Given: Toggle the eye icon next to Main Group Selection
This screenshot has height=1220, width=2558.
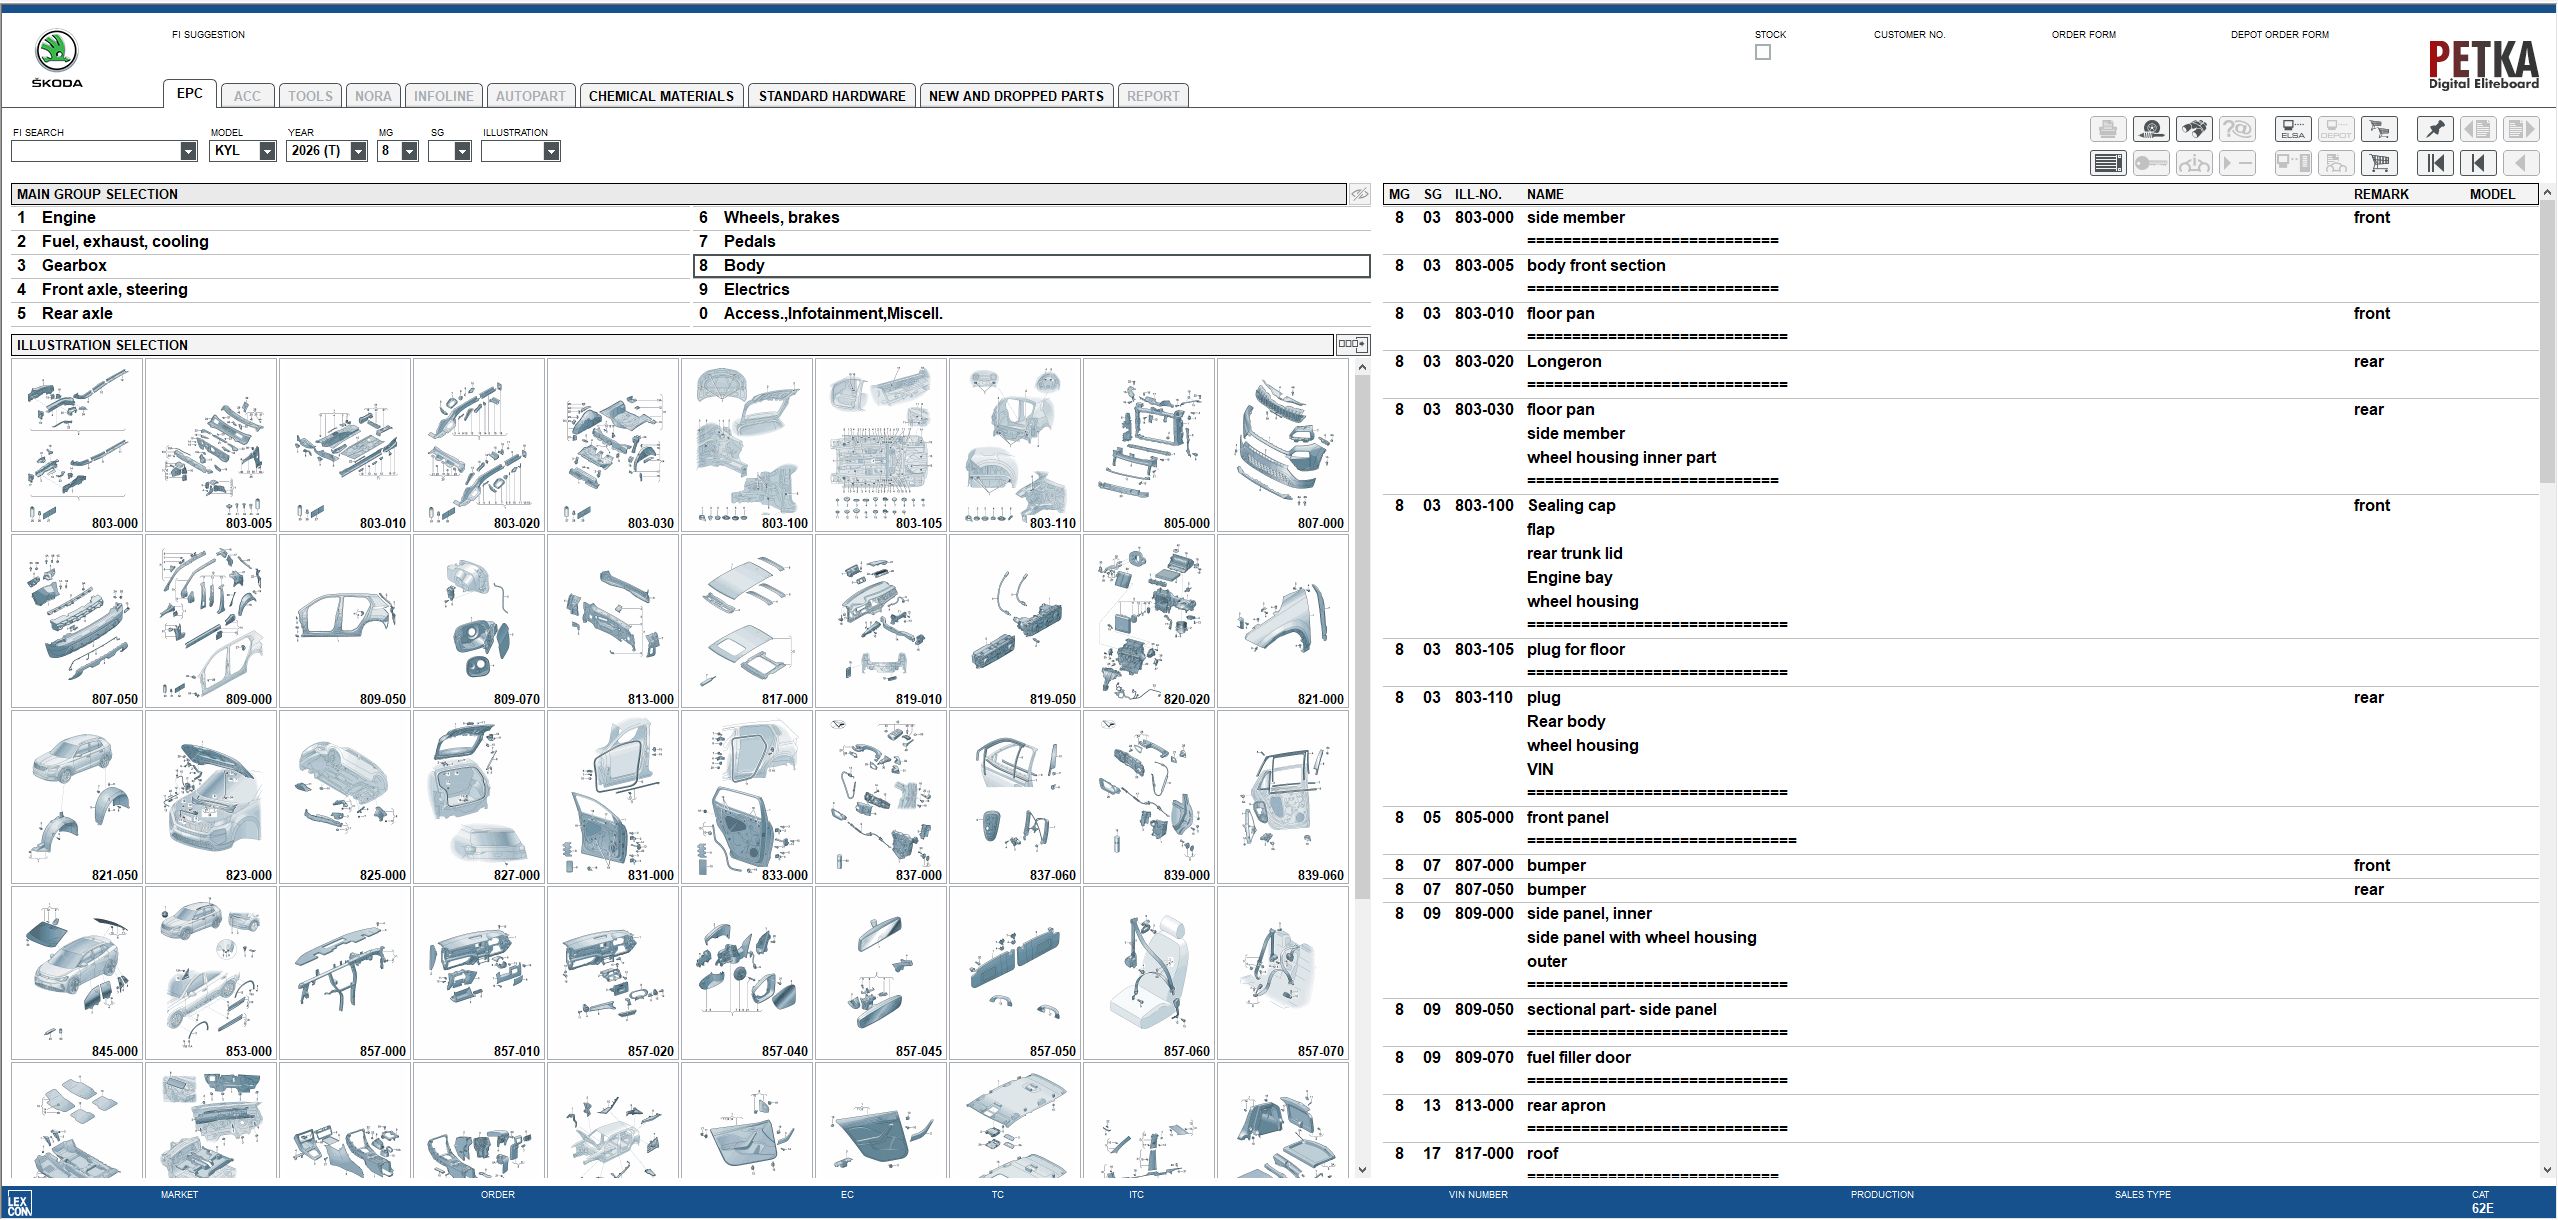Looking at the screenshot, I should click(x=1360, y=194).
